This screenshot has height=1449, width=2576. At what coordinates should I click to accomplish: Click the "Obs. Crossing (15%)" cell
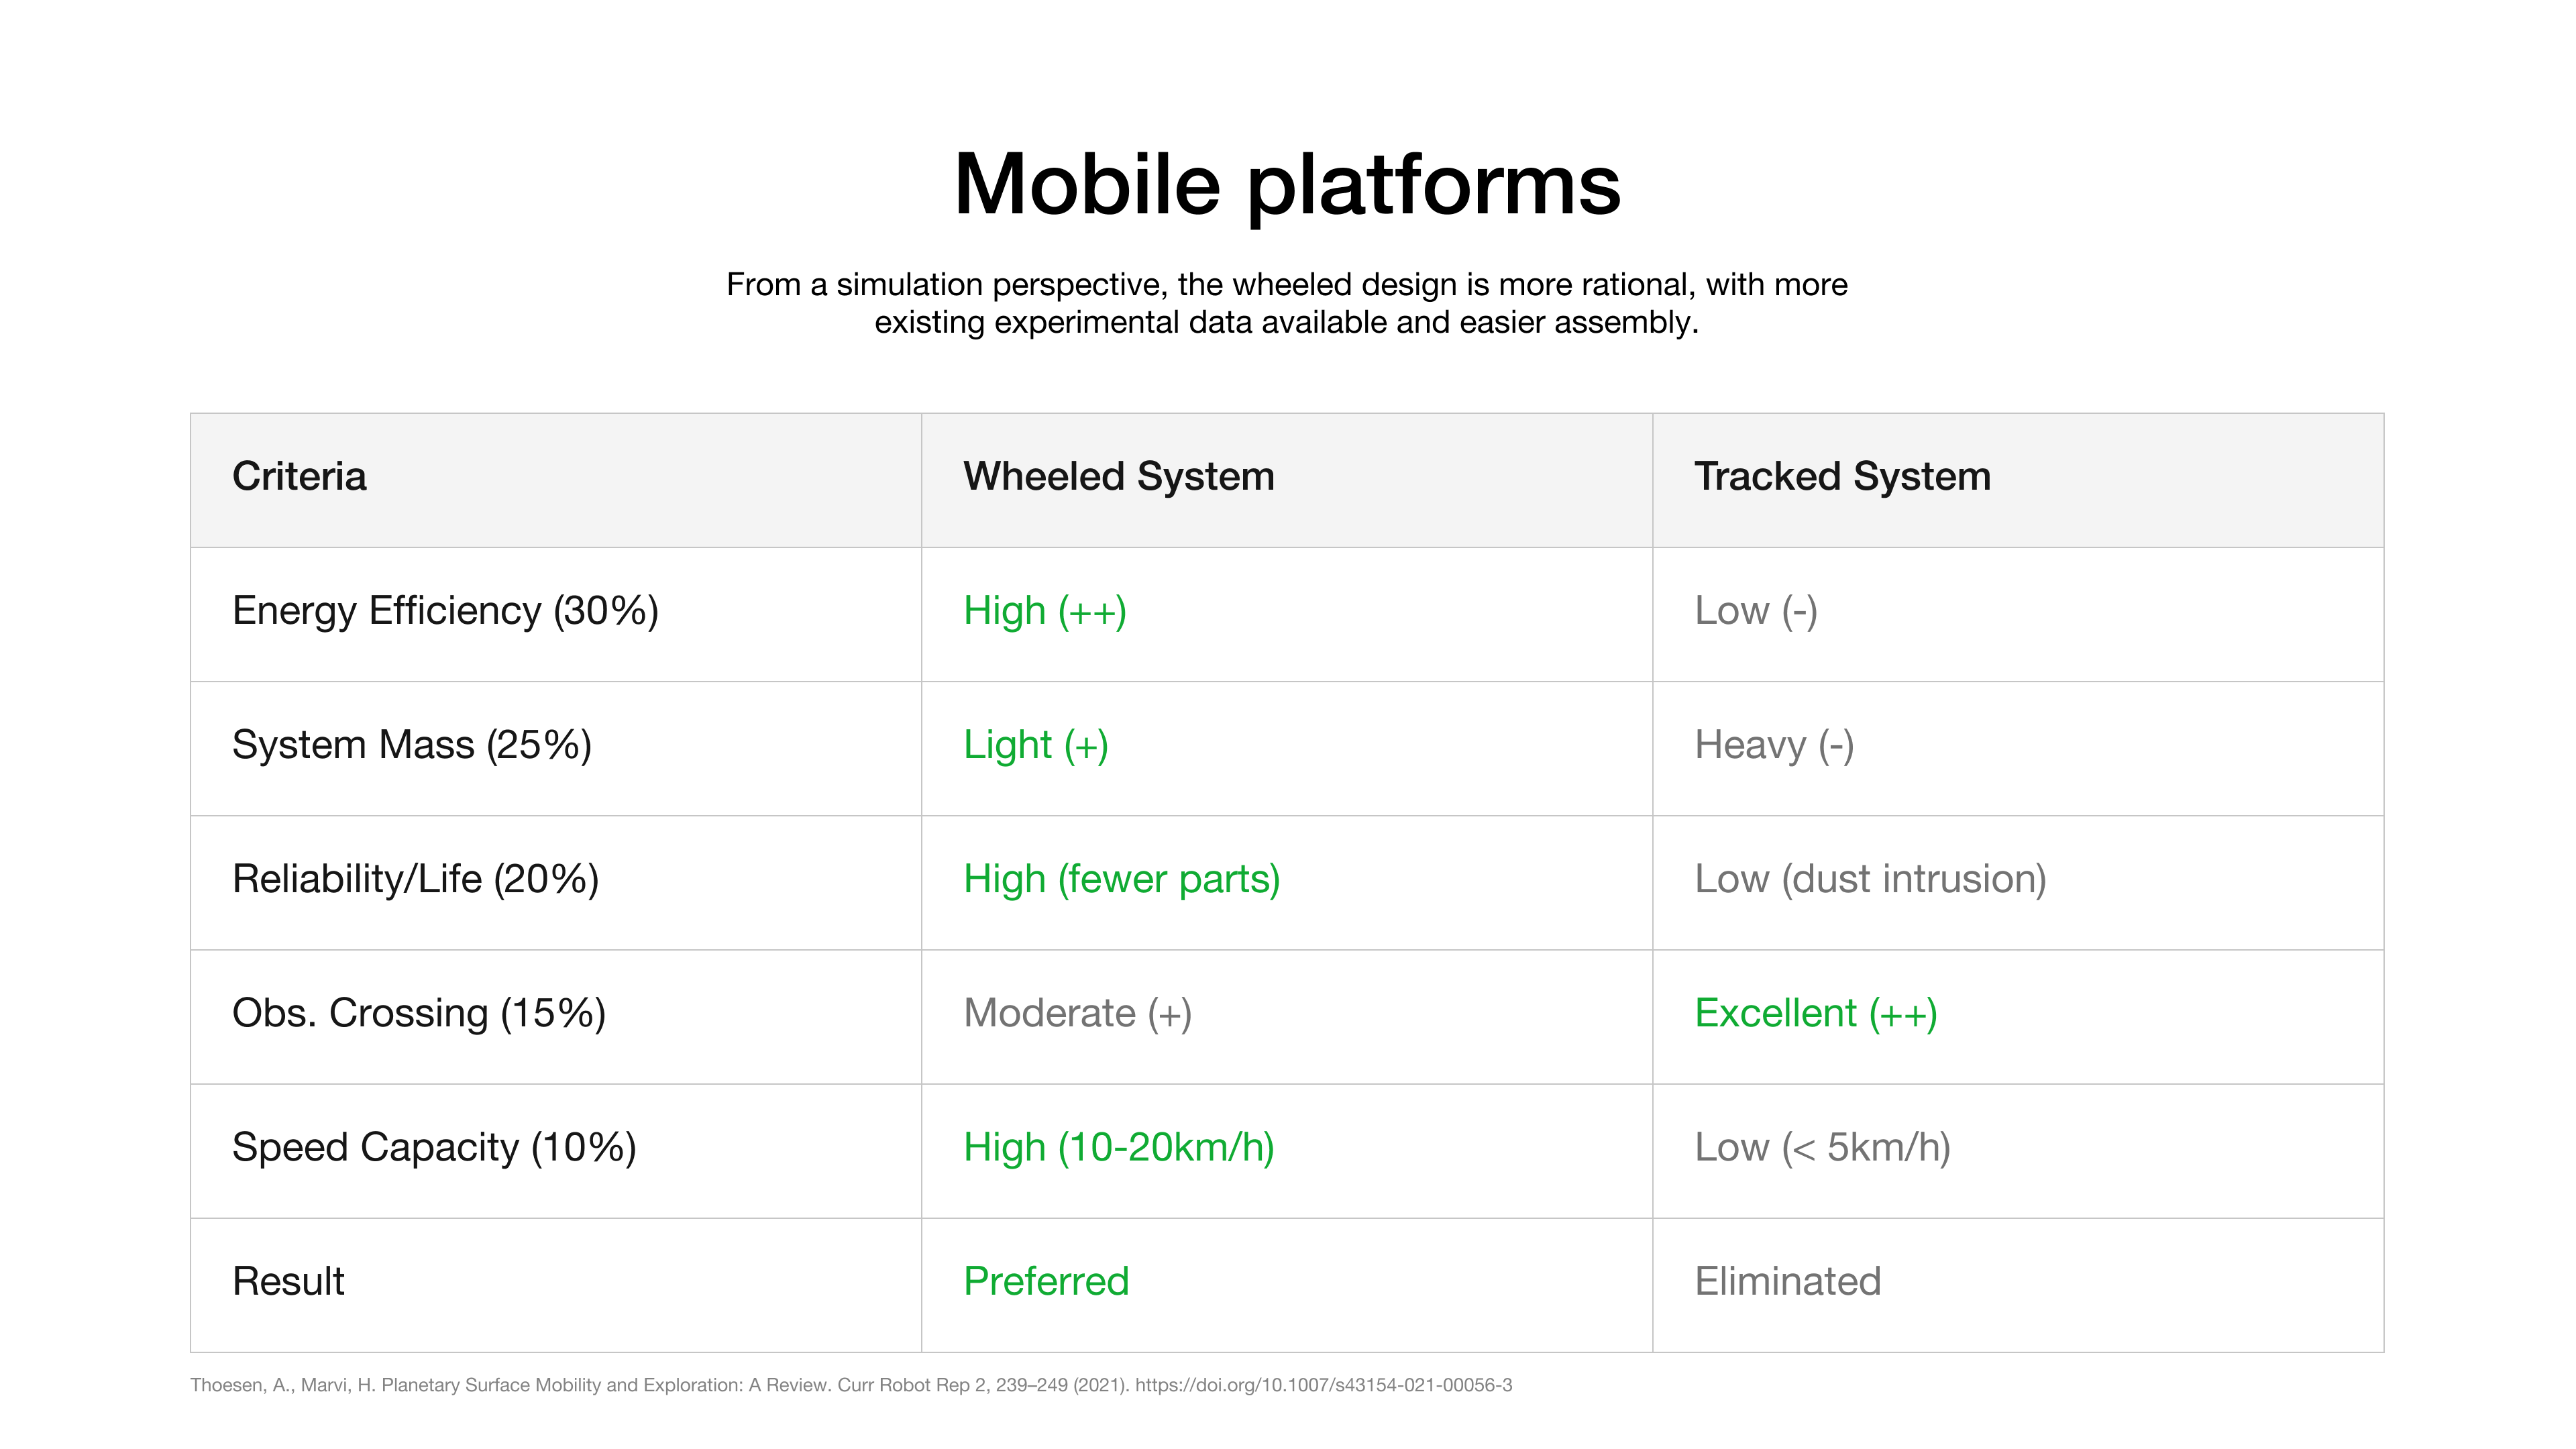tap(419, 1013)
